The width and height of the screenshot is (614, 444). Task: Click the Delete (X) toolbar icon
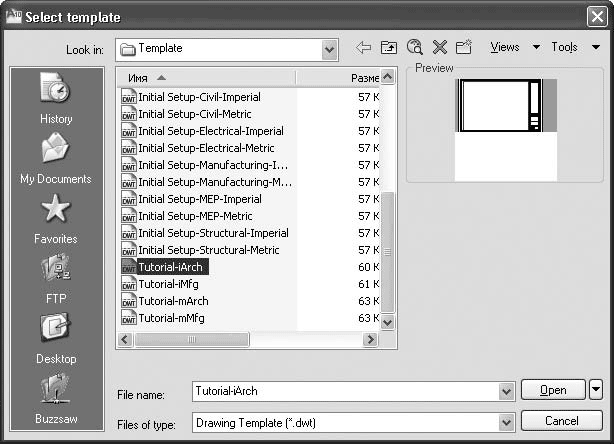[439, 48]
